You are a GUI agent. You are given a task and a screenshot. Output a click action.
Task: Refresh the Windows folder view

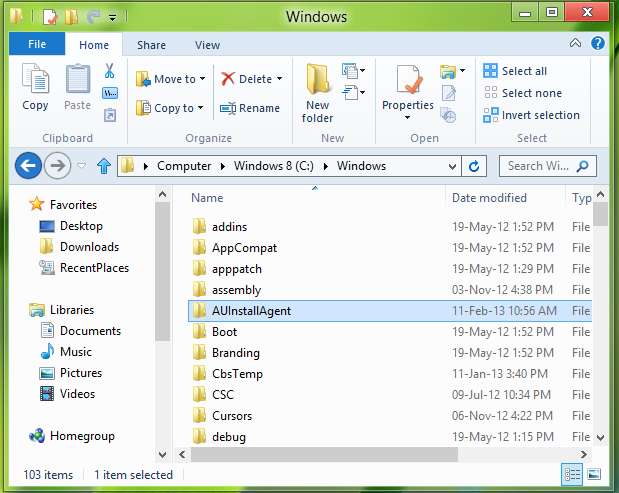[474, 166]
